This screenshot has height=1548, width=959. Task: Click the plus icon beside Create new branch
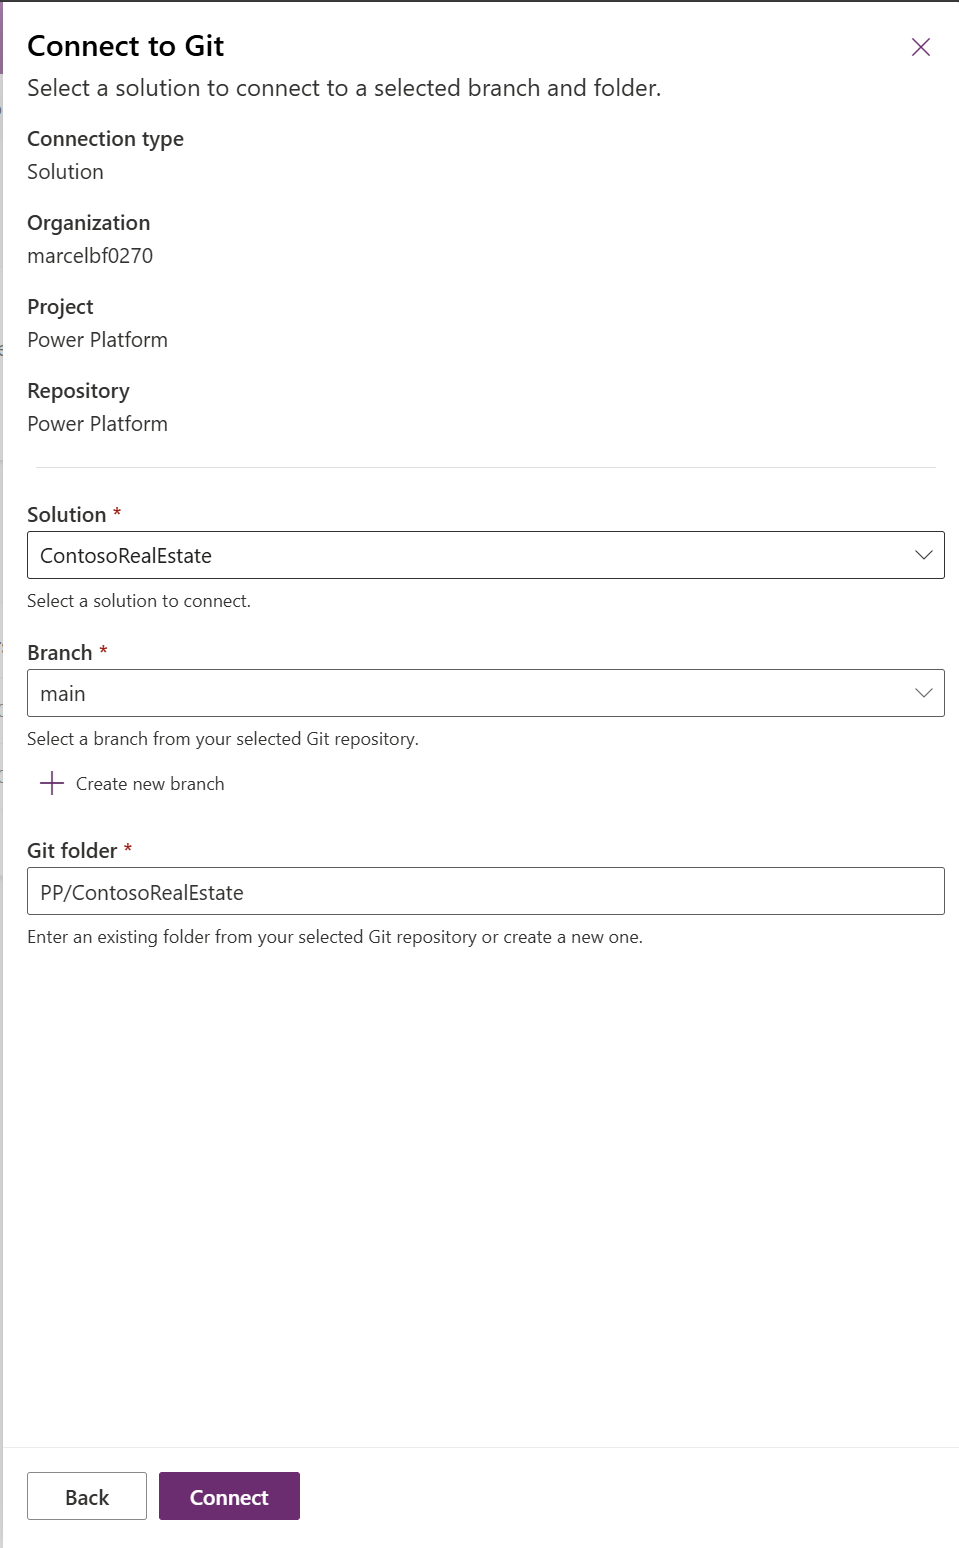[x=50, y=784]
